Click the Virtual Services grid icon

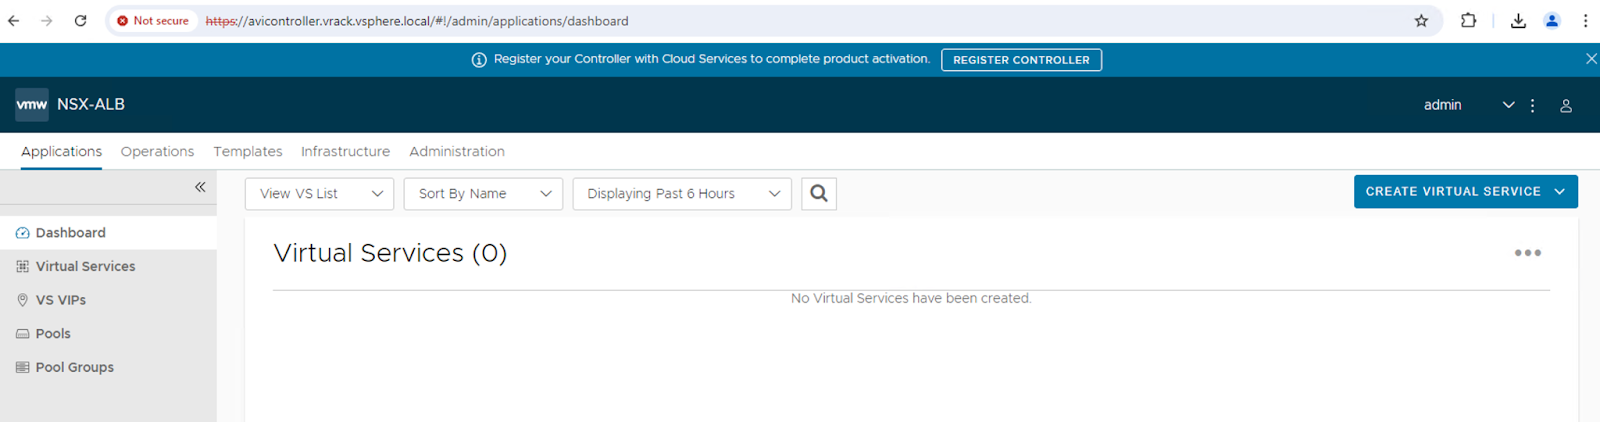point(22,266)
